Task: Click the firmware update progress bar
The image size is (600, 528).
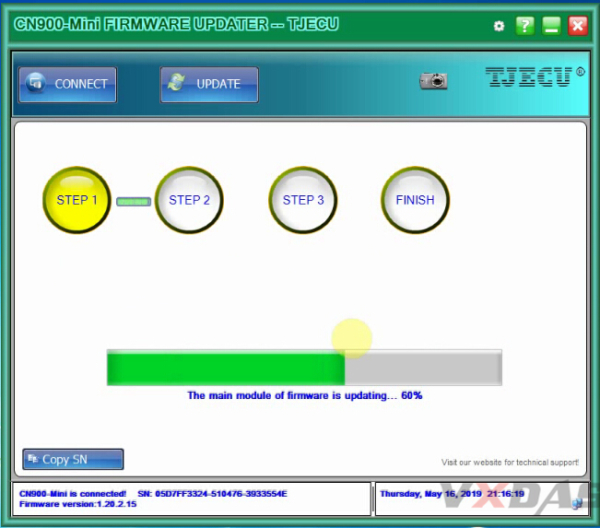Action: (304, 367)
